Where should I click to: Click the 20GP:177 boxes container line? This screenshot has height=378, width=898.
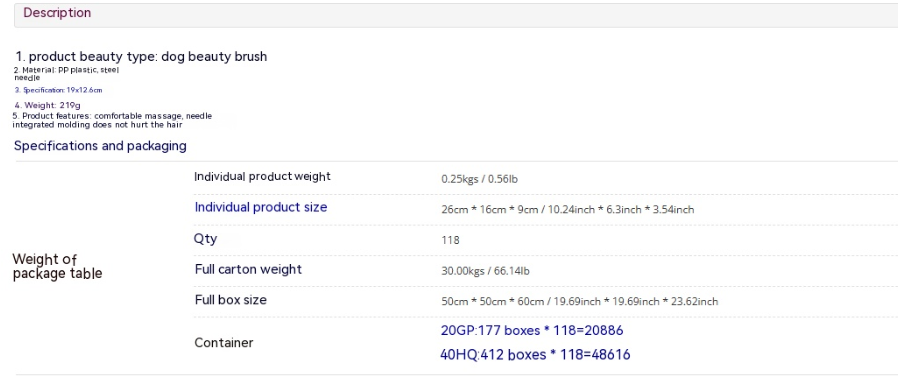pos(532,330)
